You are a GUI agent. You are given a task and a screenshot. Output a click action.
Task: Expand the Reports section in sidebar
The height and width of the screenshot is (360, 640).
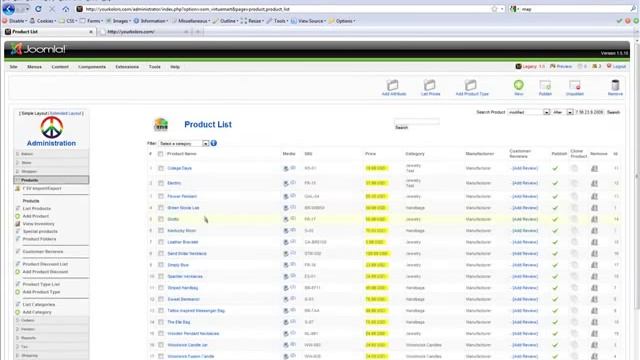pyautogui.click(x=51, y=338)
